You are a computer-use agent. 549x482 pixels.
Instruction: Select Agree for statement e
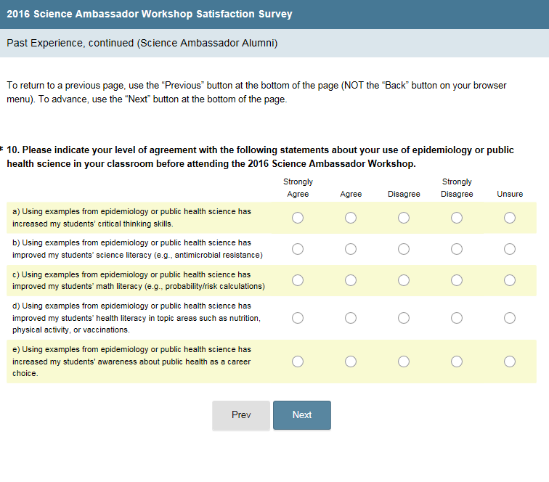point(350,361)
